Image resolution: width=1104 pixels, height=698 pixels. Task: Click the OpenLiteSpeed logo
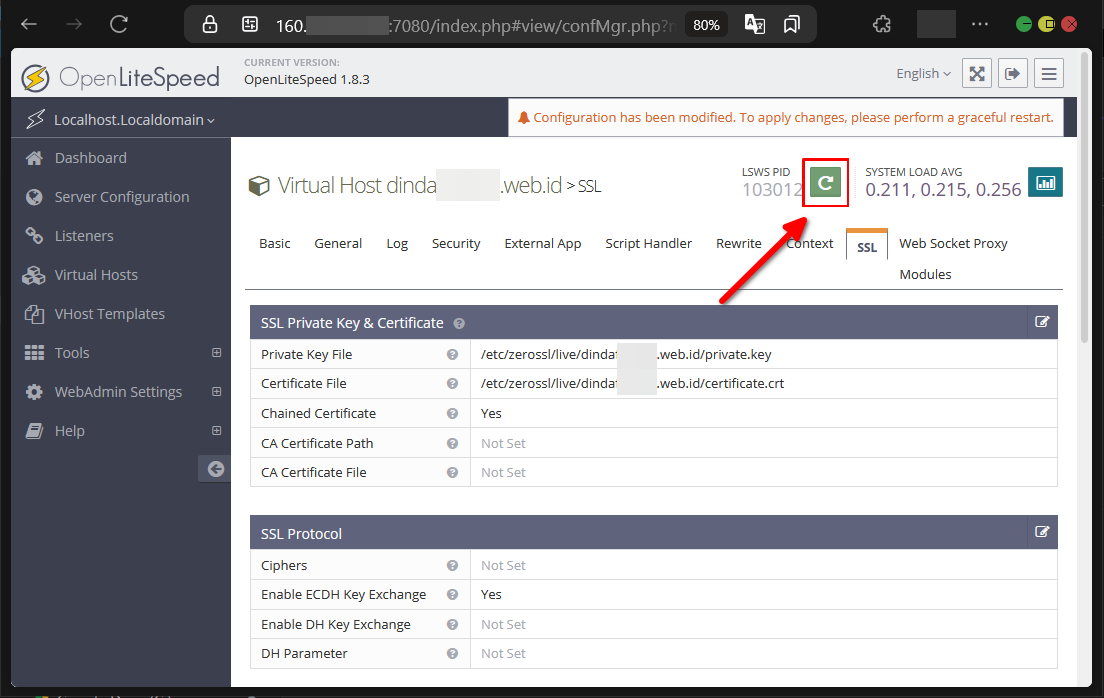[x=120, y=77]
